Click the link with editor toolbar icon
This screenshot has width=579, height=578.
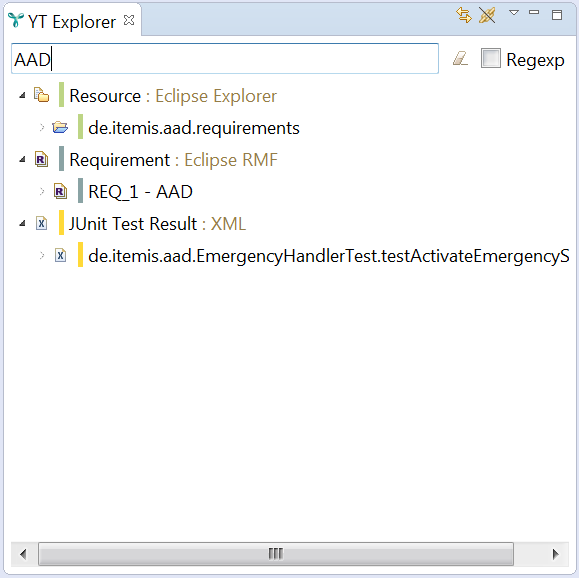point(464,15)
